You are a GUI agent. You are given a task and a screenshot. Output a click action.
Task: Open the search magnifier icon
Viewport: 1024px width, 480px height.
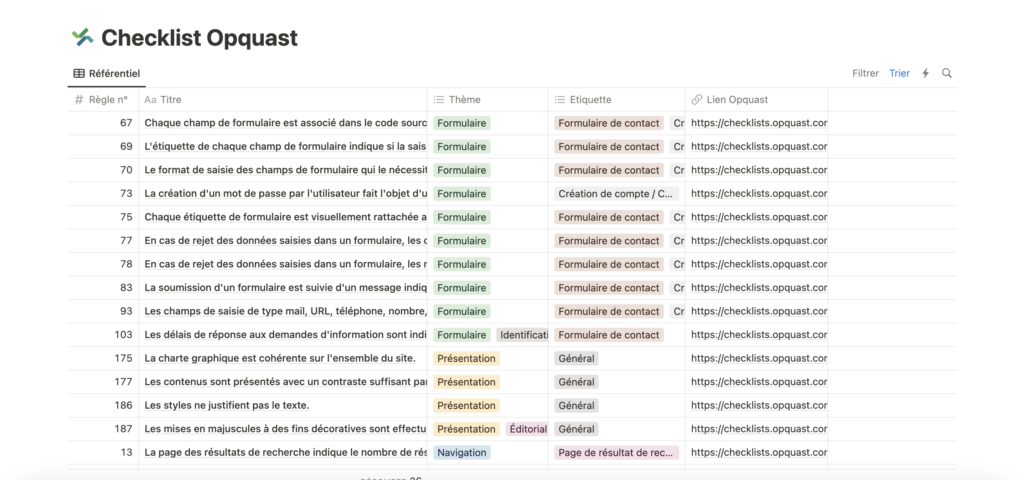coord(946,73)
